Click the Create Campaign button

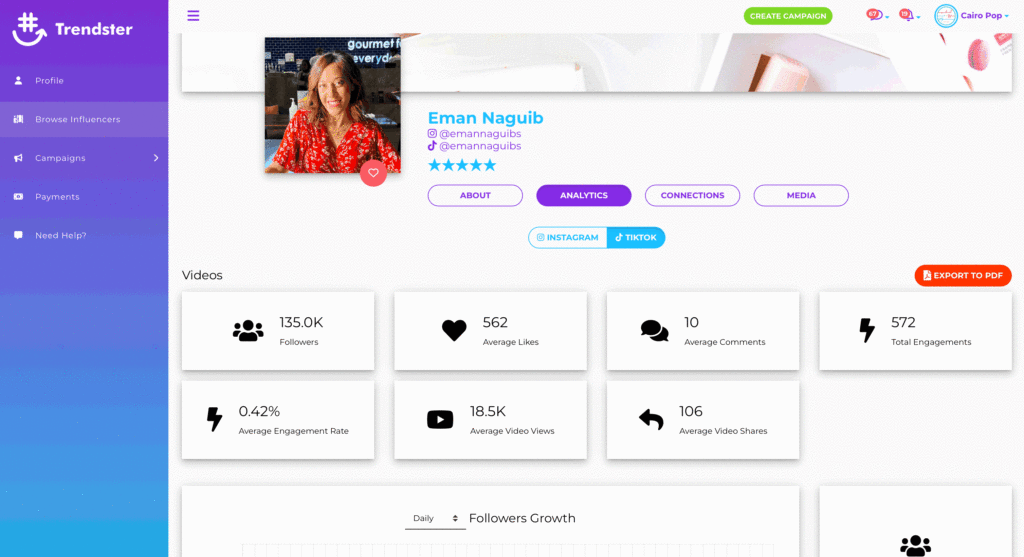point(788,16)
